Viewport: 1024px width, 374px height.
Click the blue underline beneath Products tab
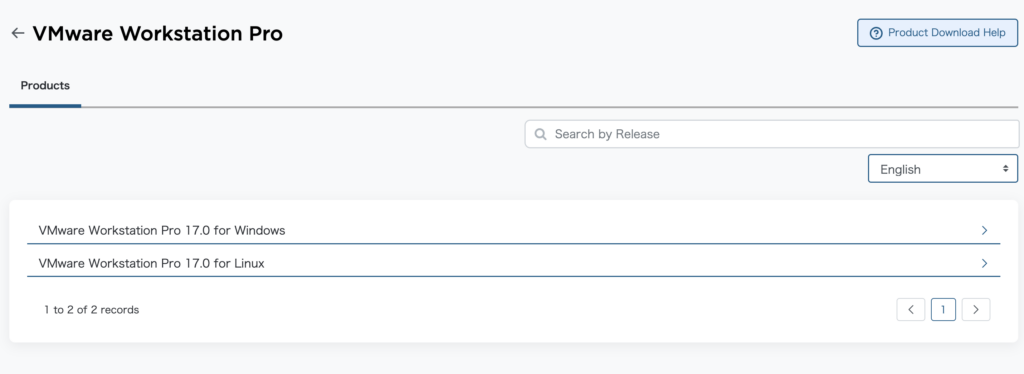[x=45, y=105]
